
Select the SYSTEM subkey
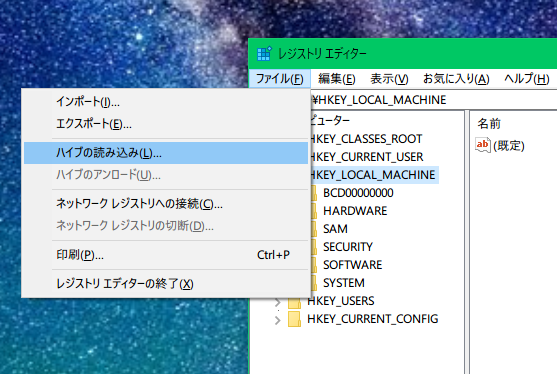[344, 283]
